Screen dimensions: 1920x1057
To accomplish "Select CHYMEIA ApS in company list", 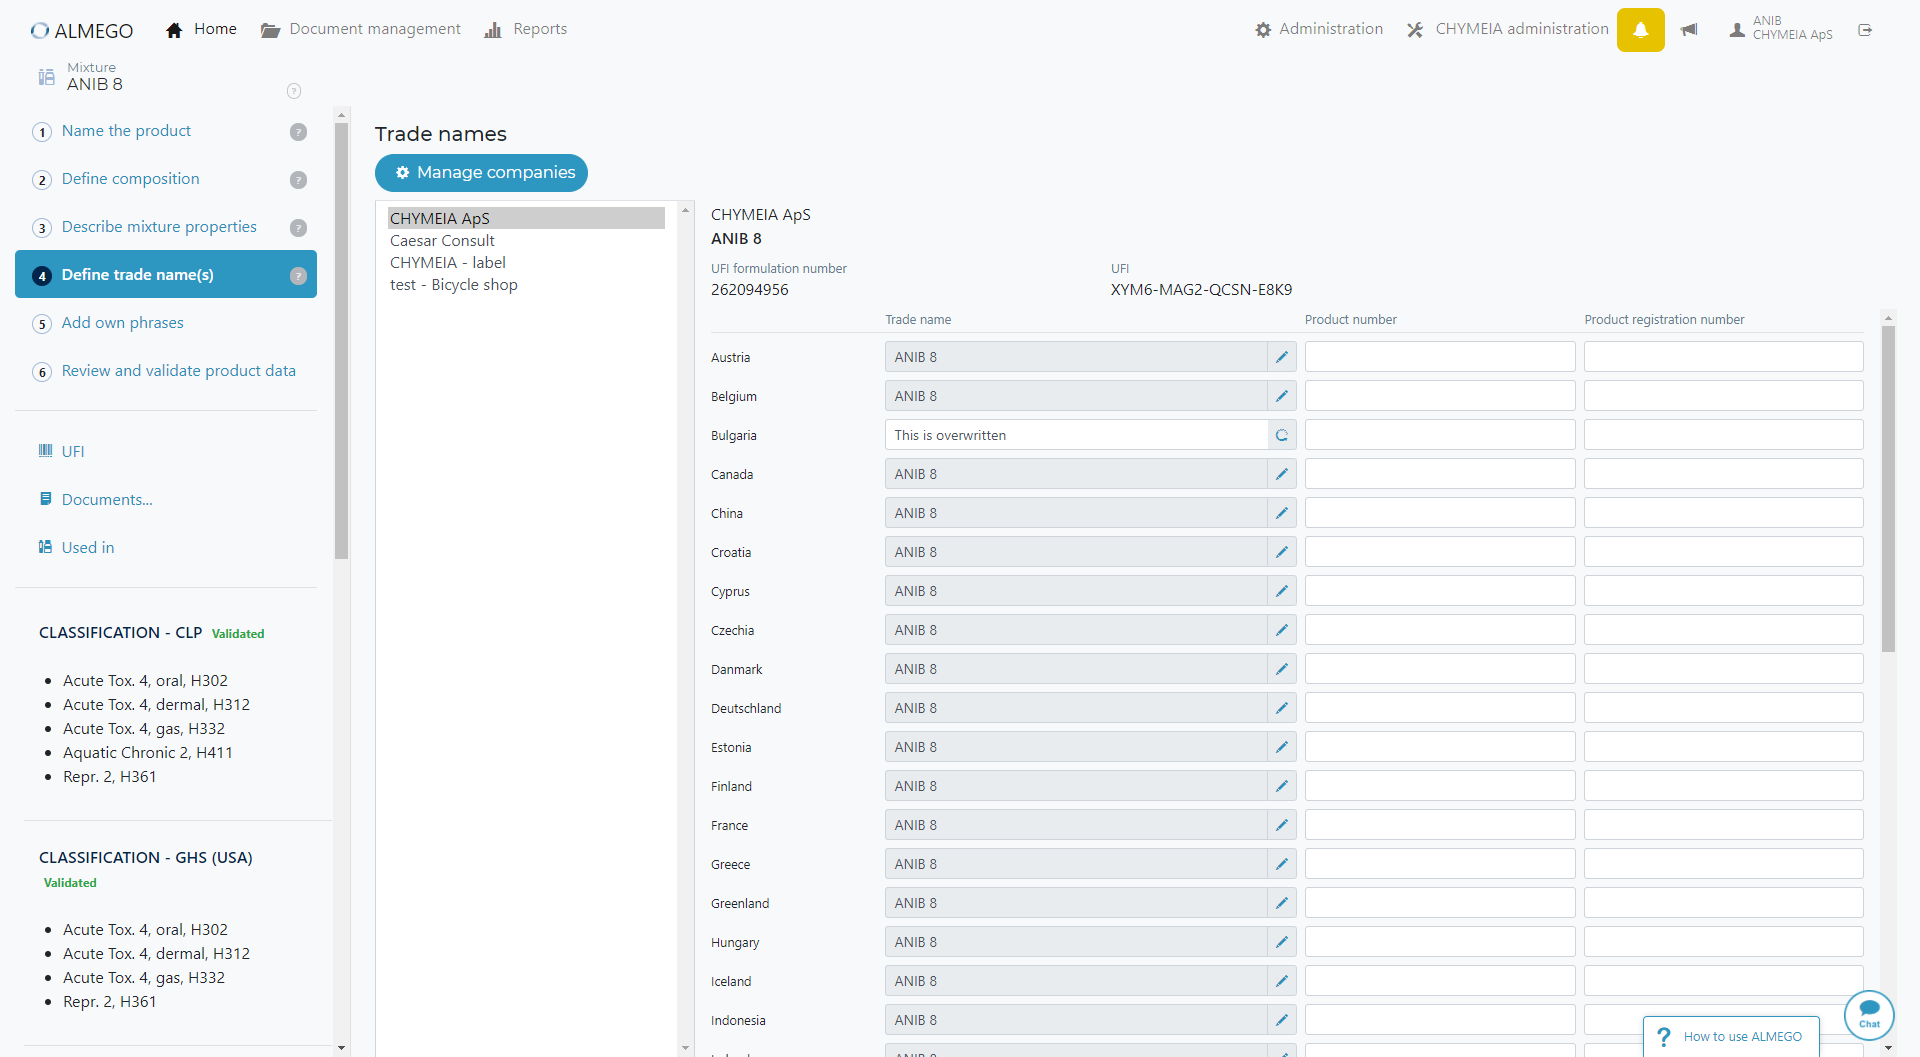I will pyautogui.click(x=526, y=218).
